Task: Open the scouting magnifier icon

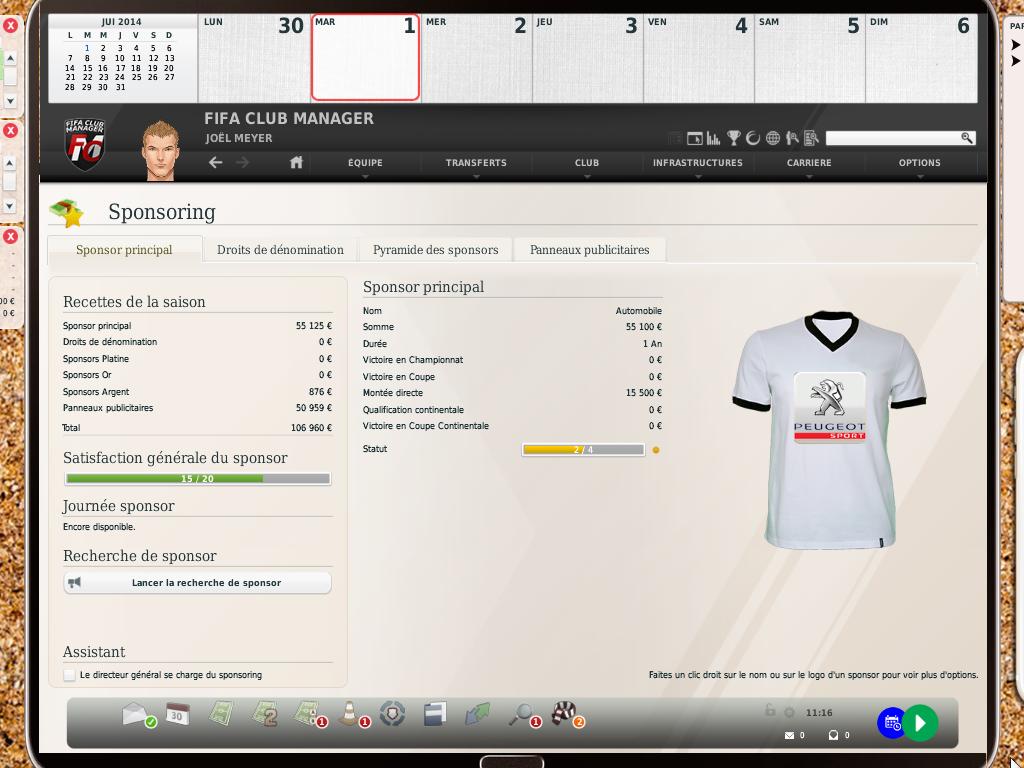Action: click(x=522, y=714)
